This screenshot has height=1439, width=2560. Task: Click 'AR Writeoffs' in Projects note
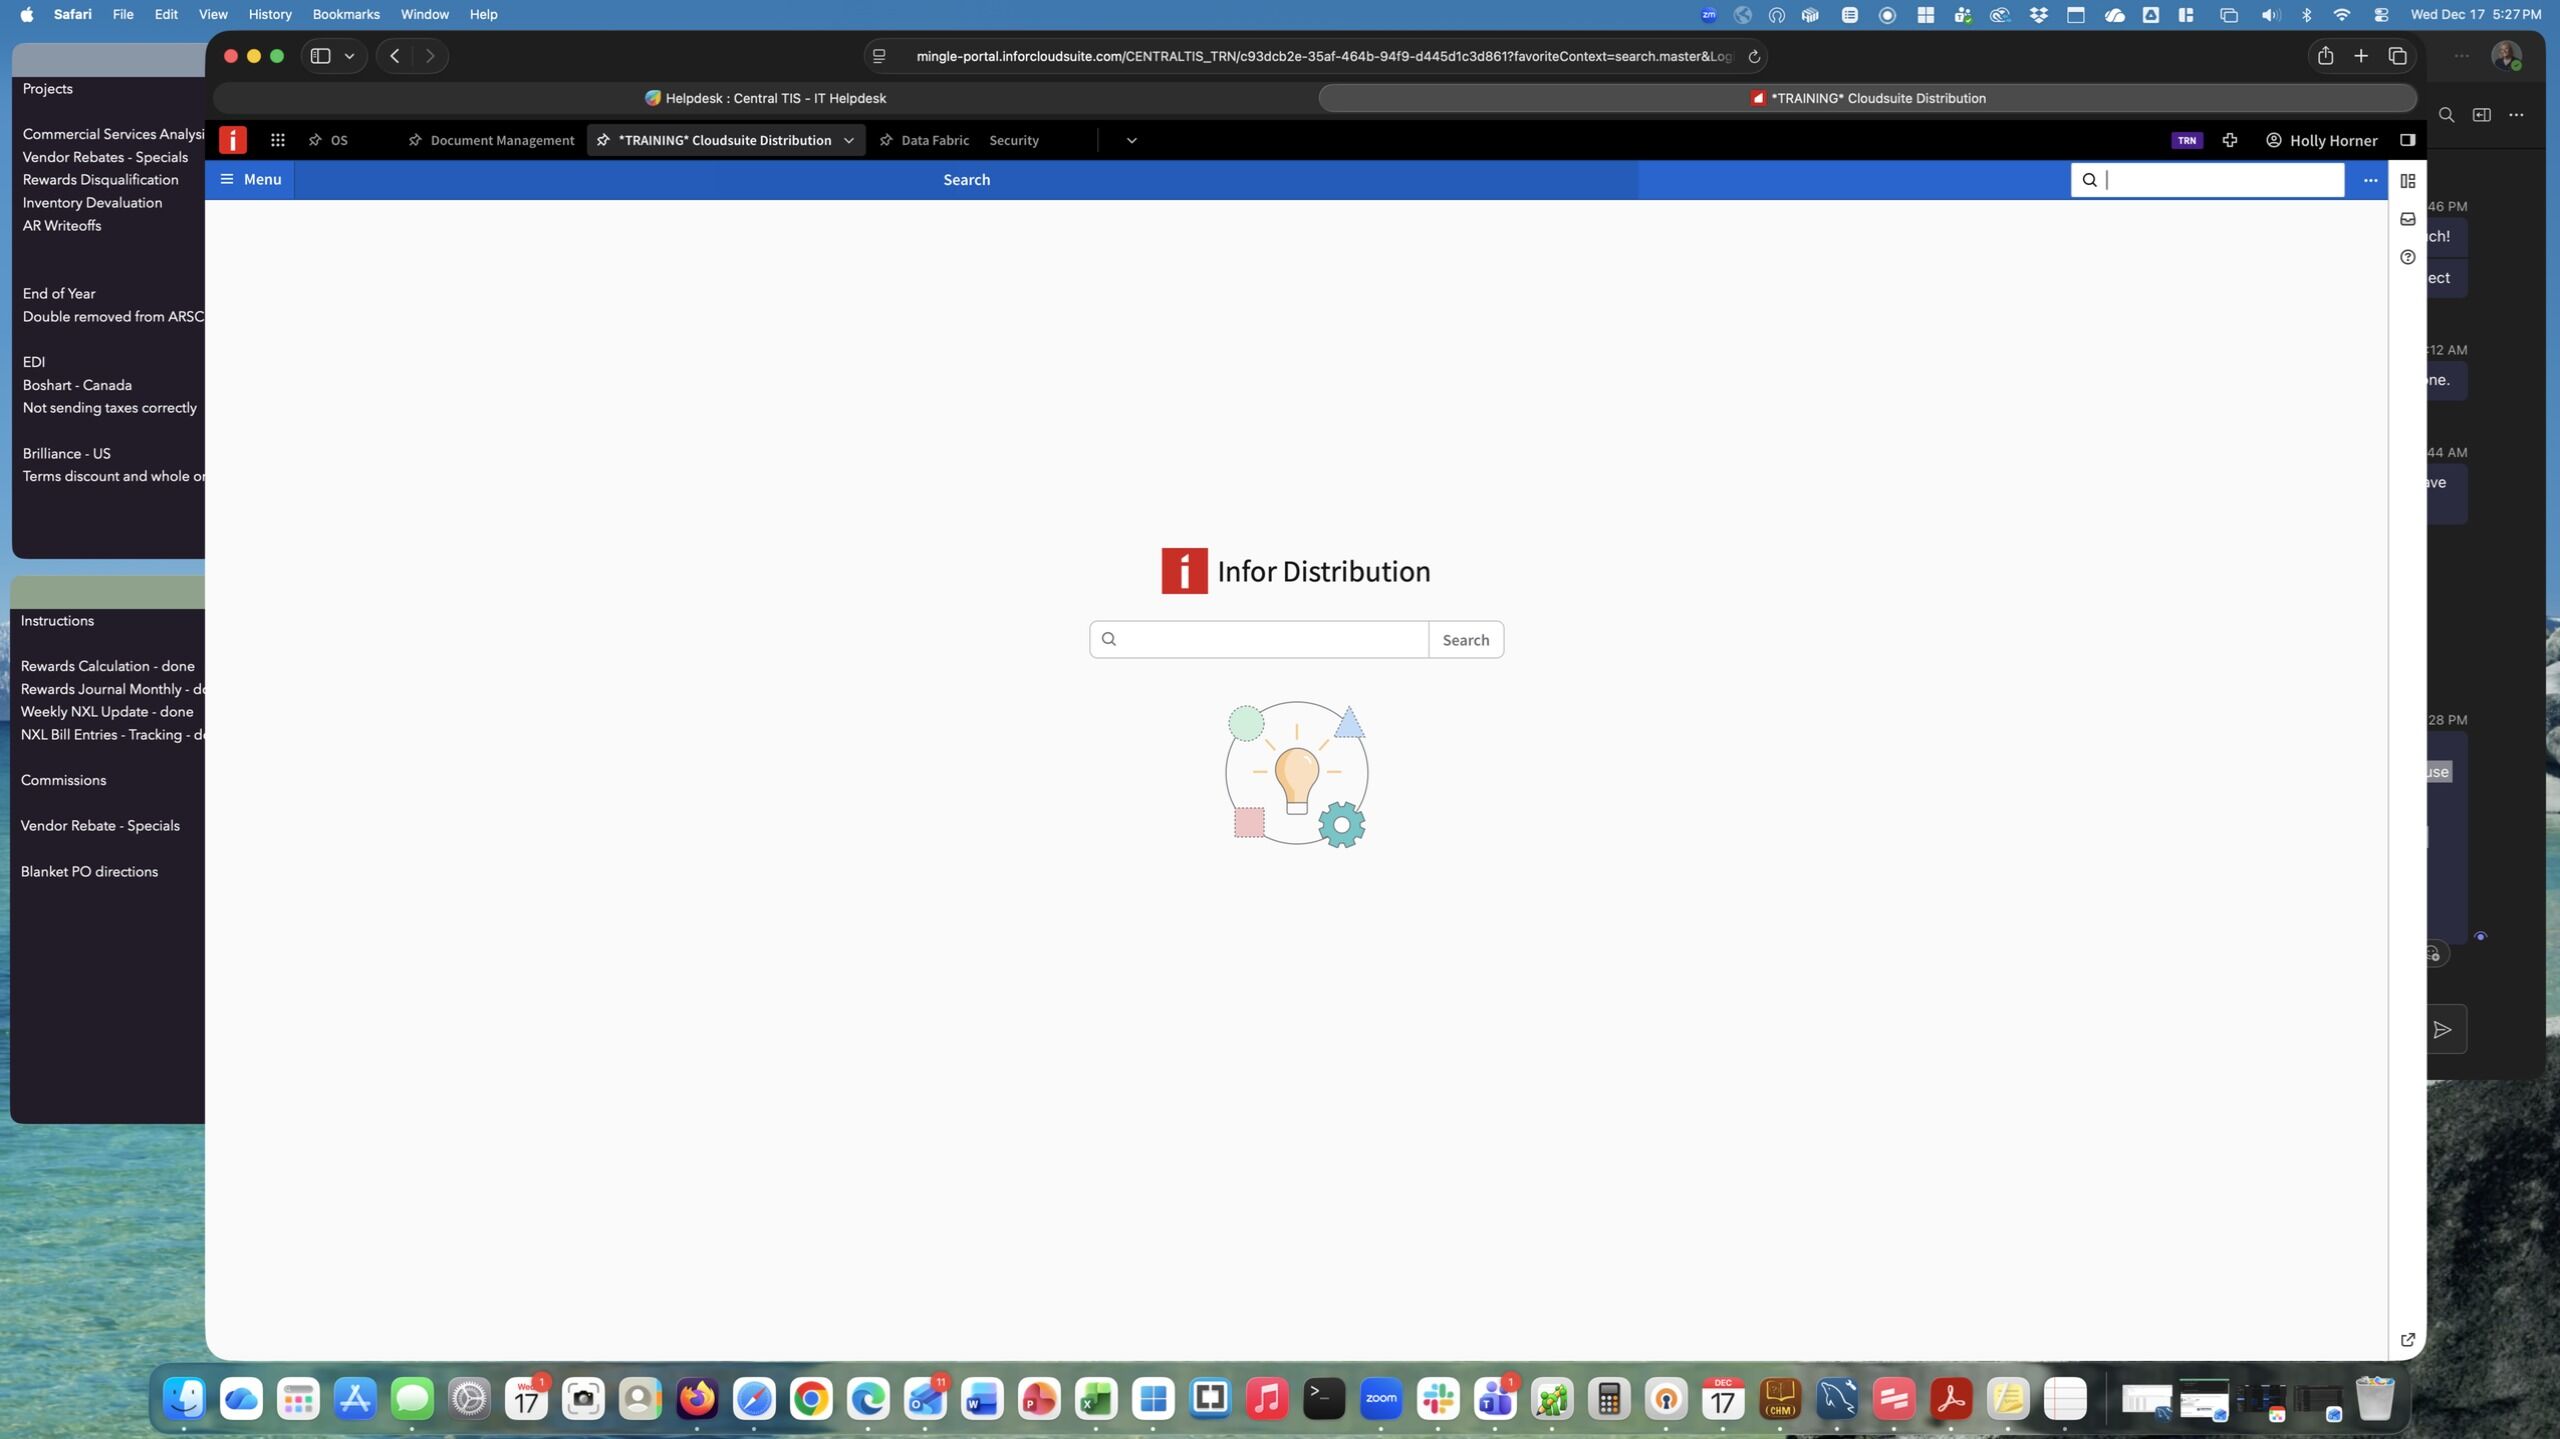point(62,226)
